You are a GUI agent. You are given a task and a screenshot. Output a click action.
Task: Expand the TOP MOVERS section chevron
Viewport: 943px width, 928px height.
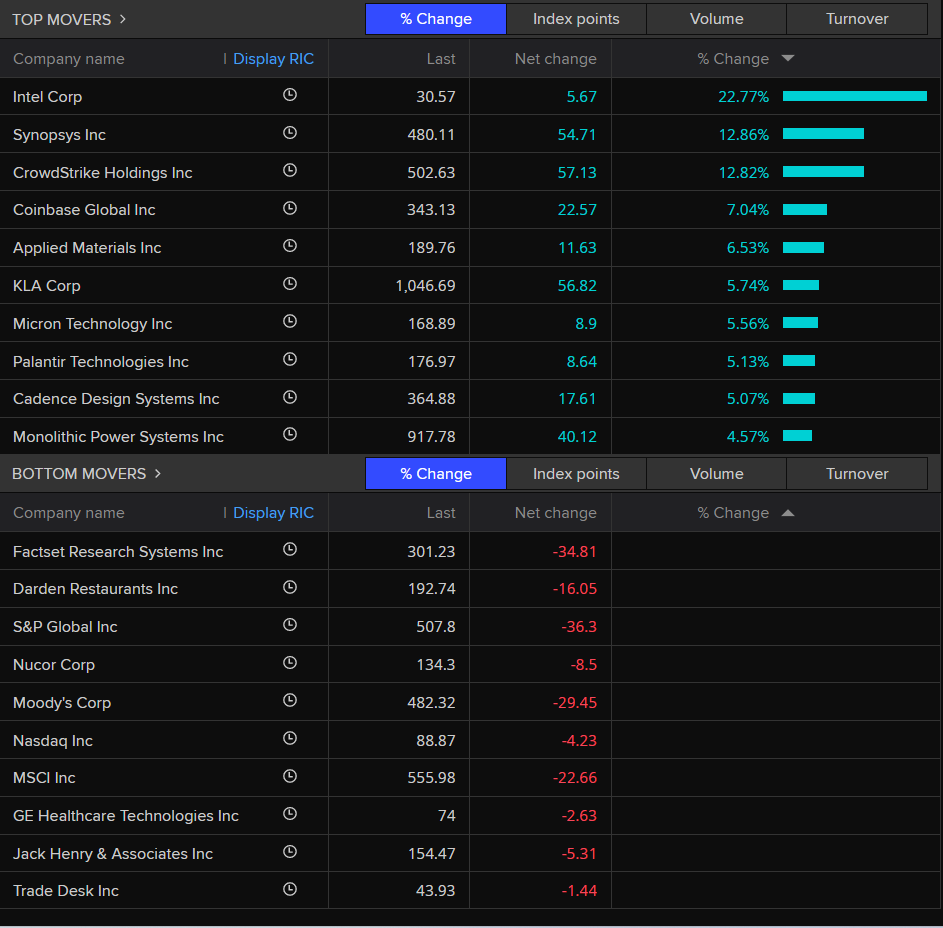123,19
